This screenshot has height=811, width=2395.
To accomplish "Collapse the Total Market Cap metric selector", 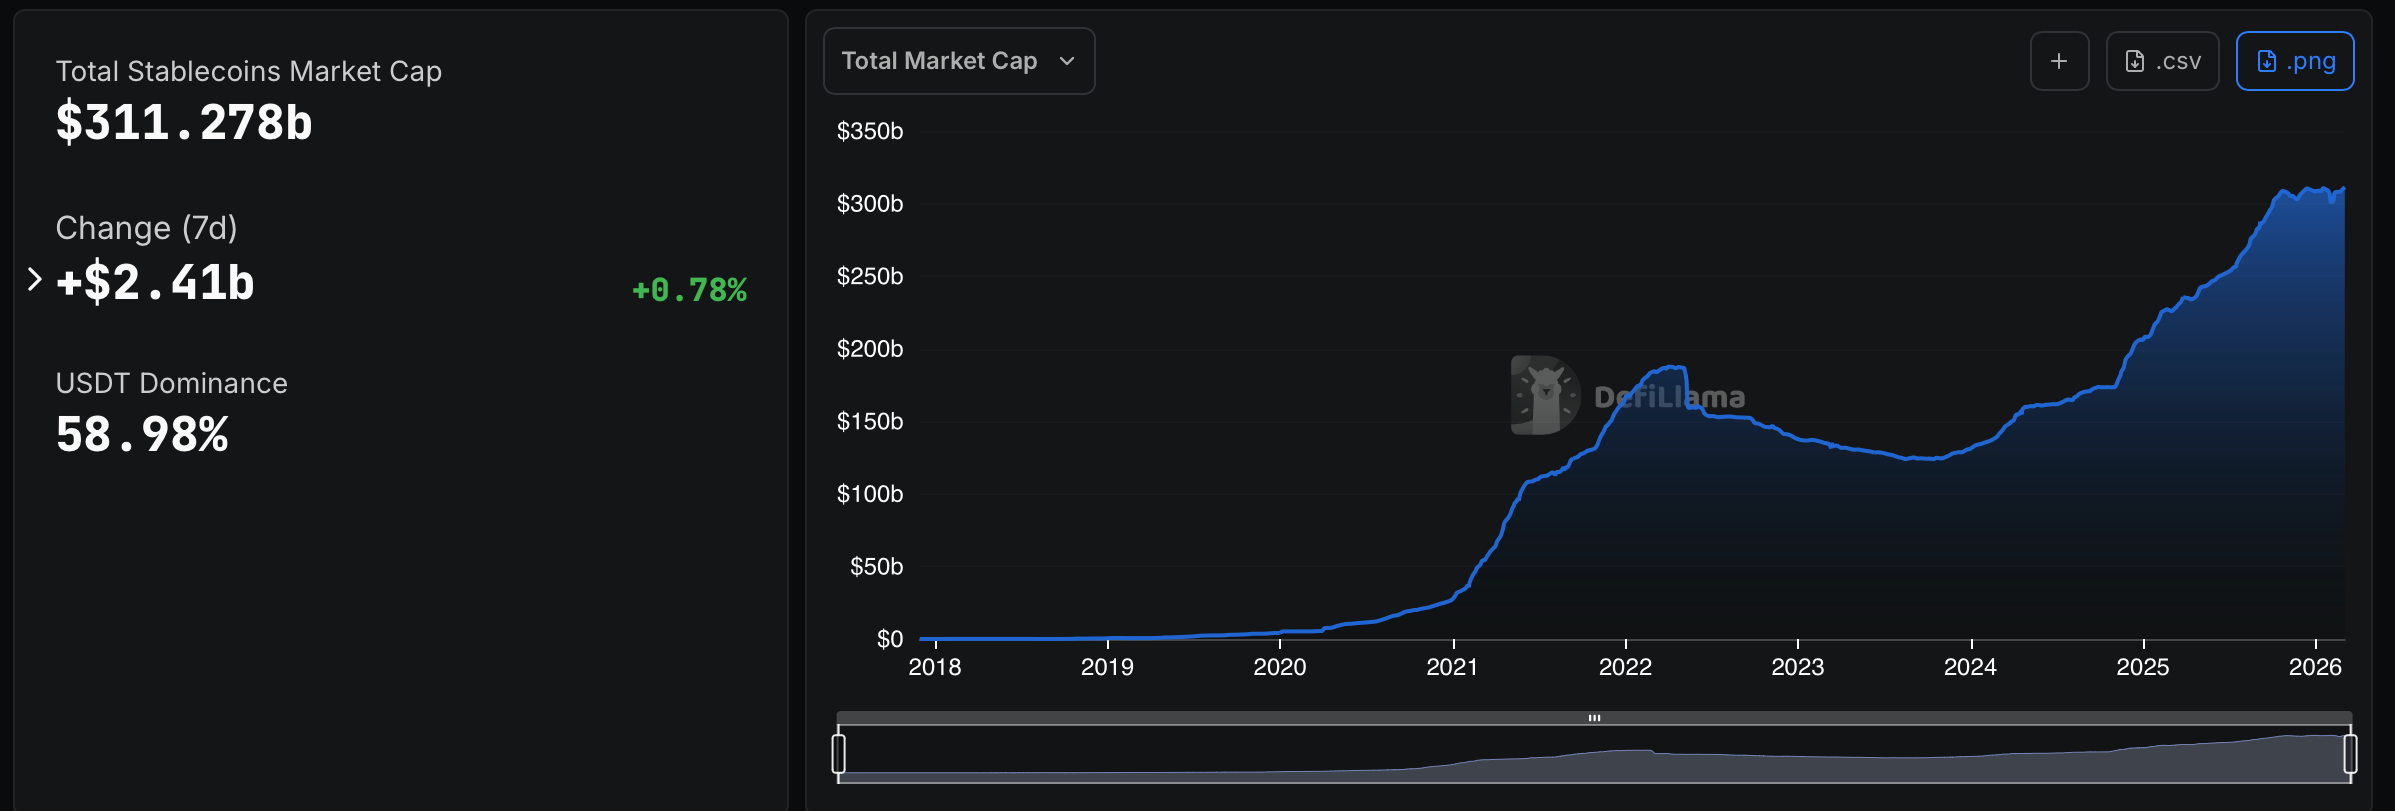I will pyautogui.click(x=1069, y=61).
